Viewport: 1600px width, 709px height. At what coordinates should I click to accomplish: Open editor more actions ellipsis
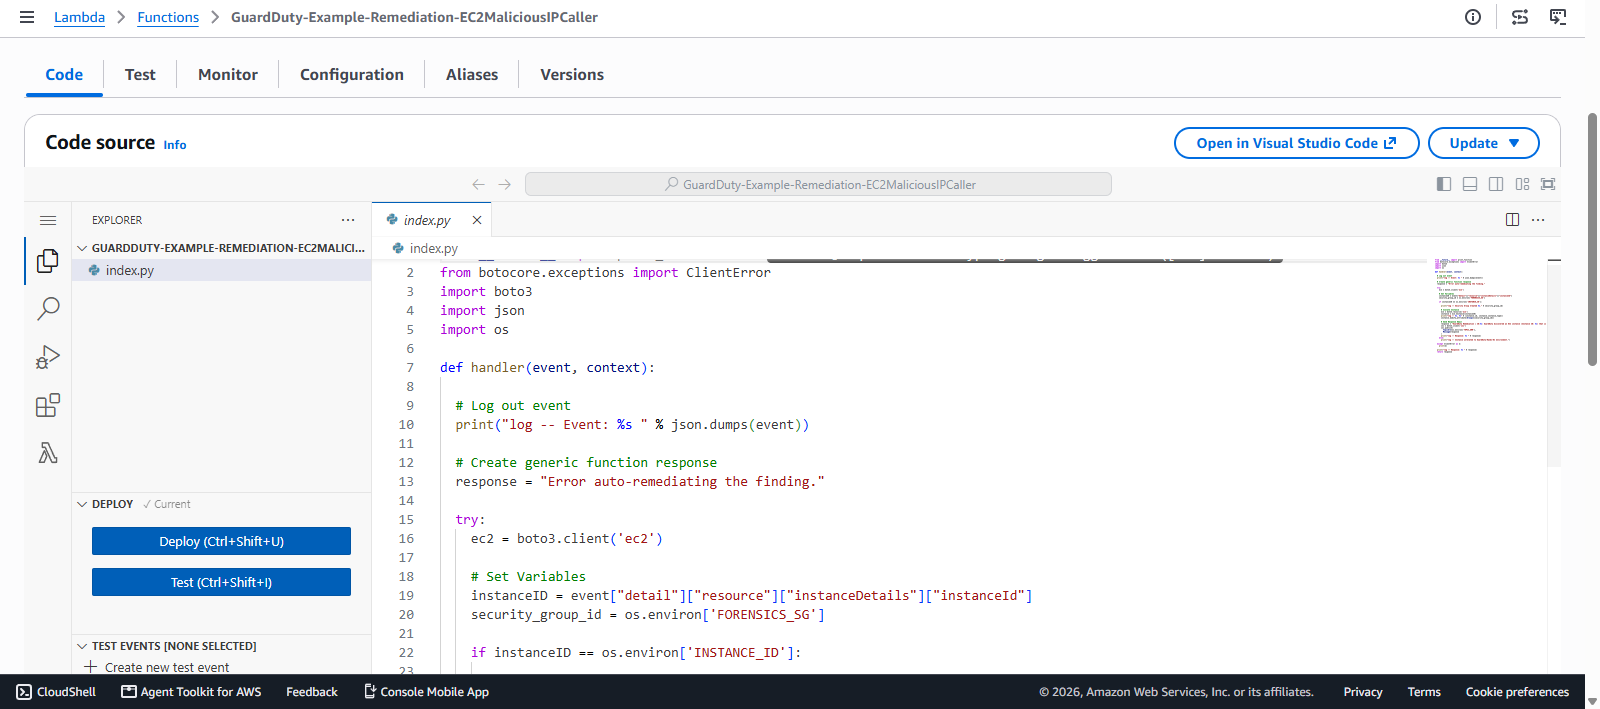1538,220
